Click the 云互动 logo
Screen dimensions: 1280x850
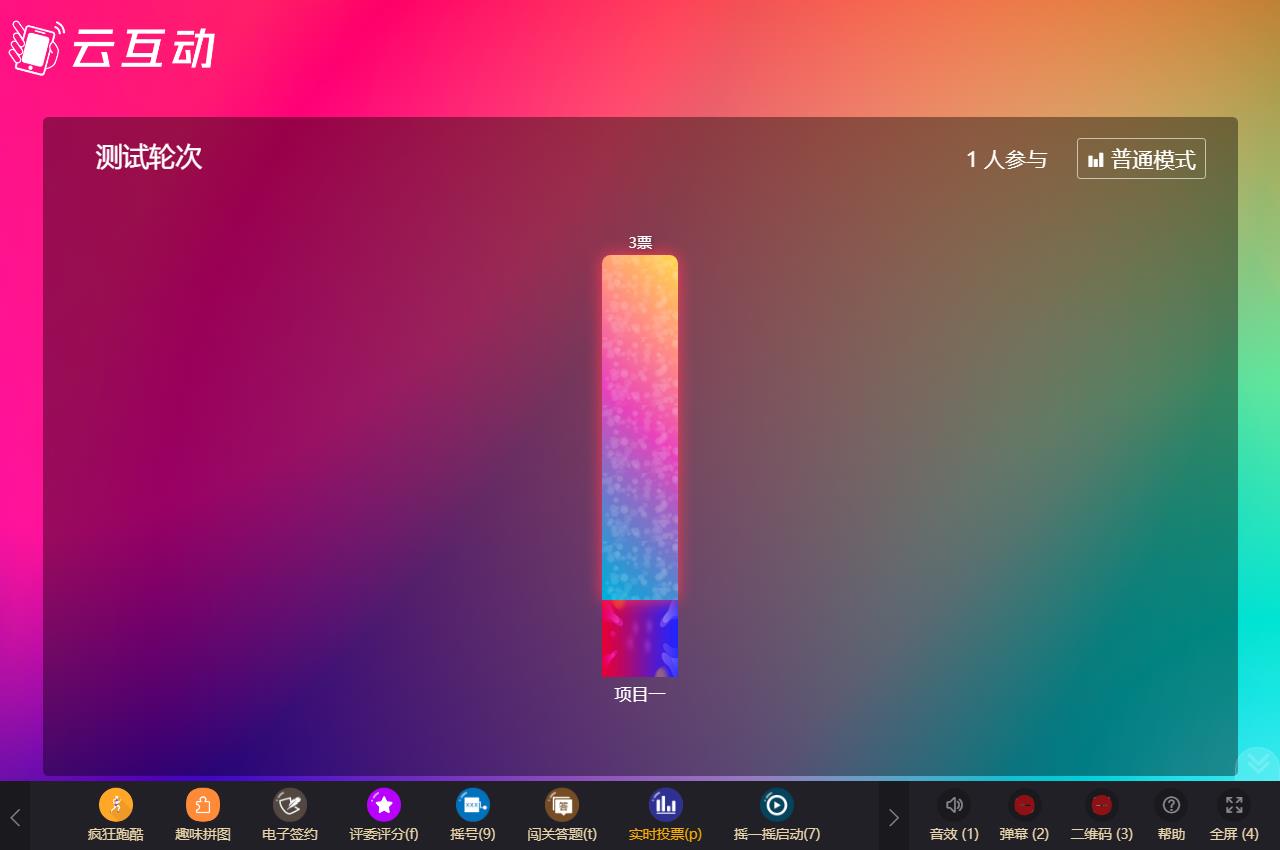tap(112, 47)
